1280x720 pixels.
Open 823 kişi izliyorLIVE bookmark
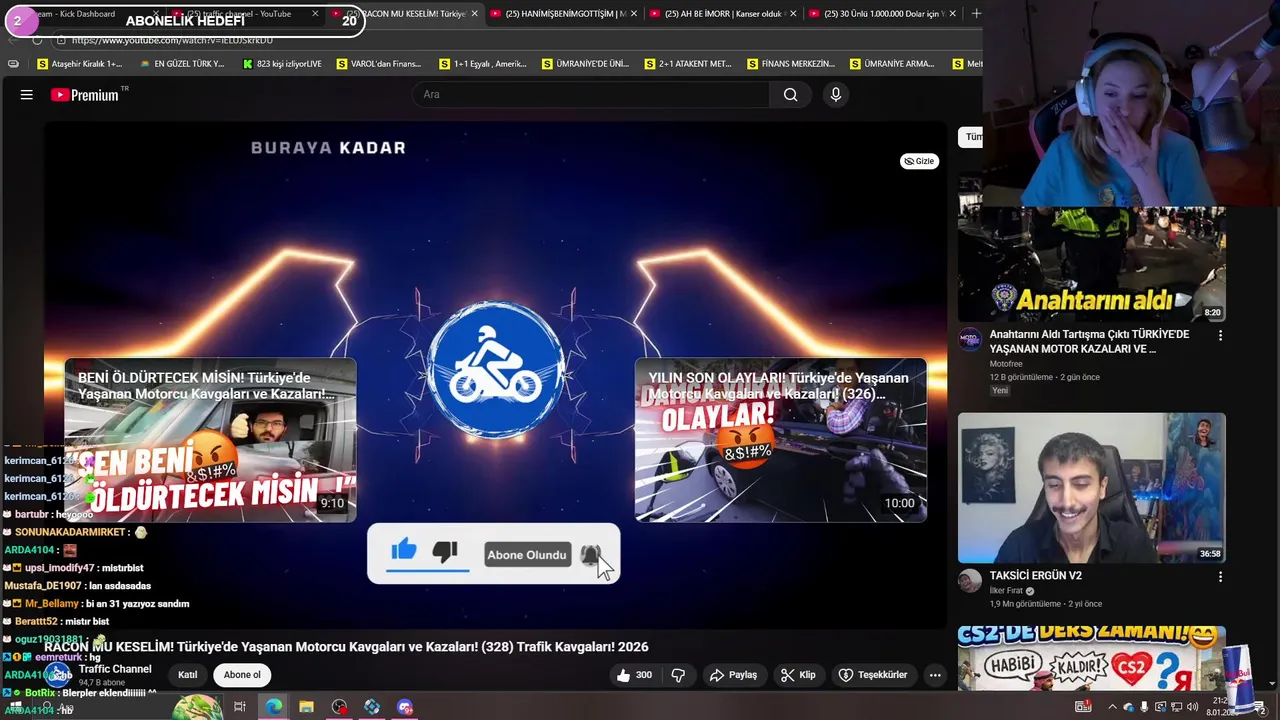coord(282,64)
